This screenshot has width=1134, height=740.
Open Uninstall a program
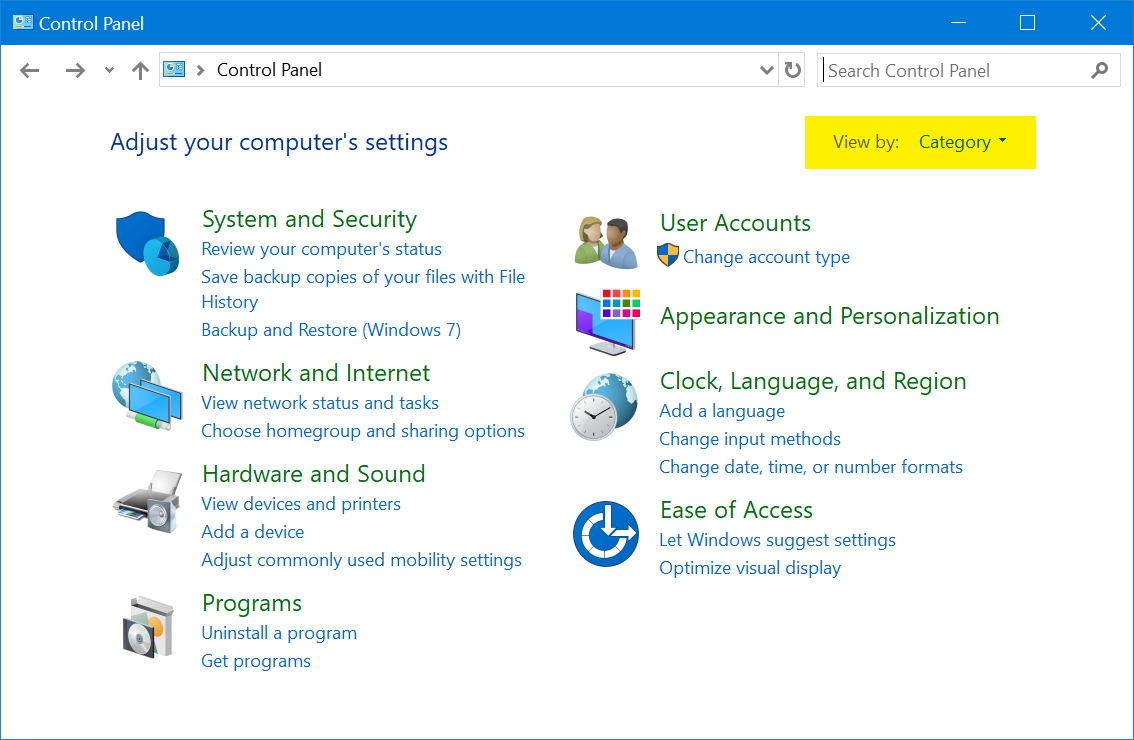pos(279,632)
